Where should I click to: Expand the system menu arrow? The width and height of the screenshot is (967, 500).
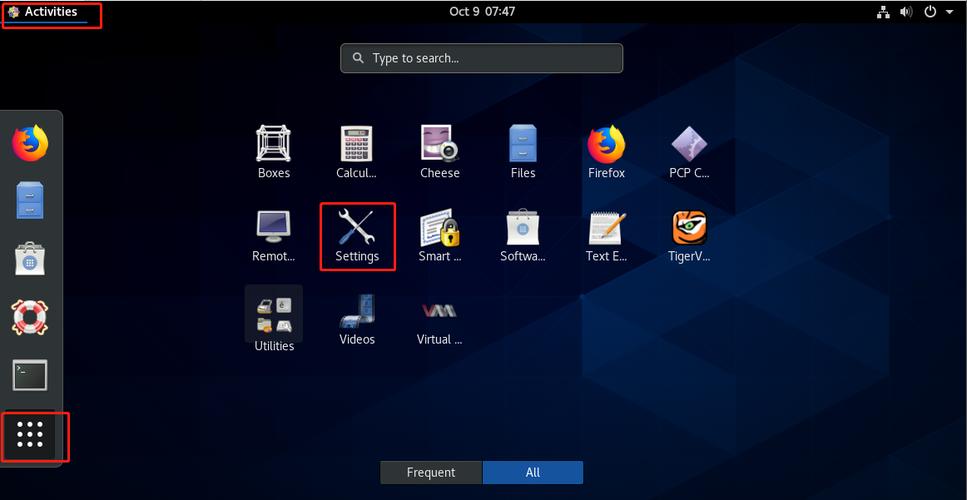949,12
